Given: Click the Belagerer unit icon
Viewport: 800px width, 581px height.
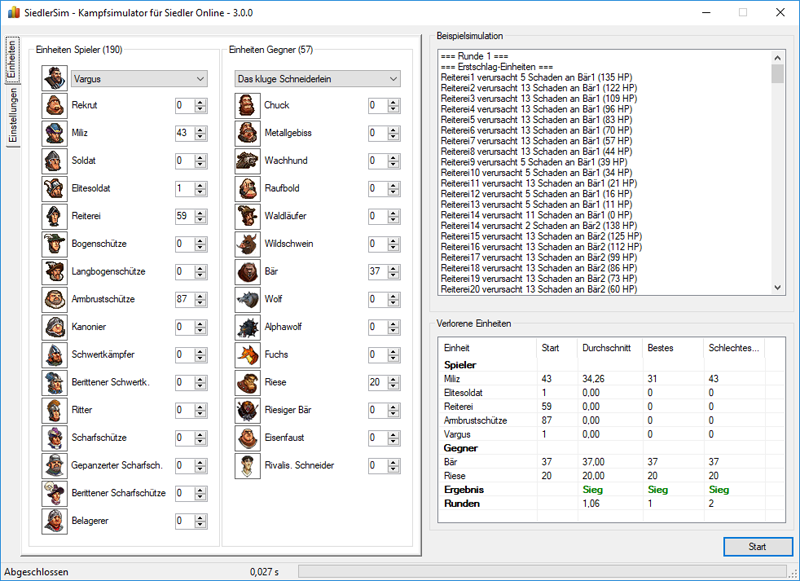Looking at the screenshot, I should tap(55, 521).
